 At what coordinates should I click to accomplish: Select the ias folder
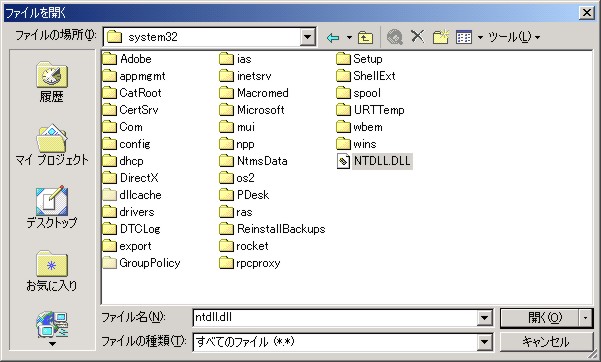click(x=236, y=59)
